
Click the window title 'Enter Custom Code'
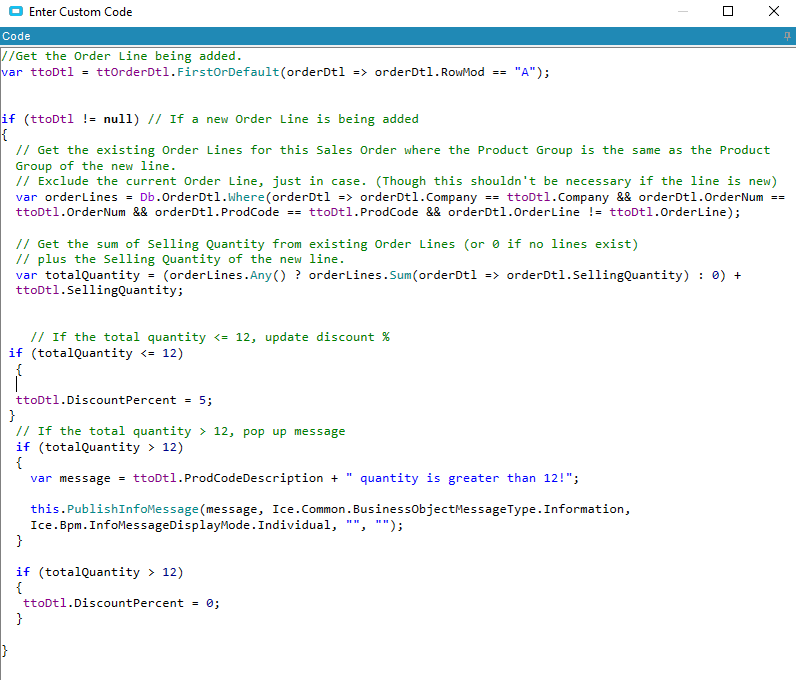click(x=81, y=12)
